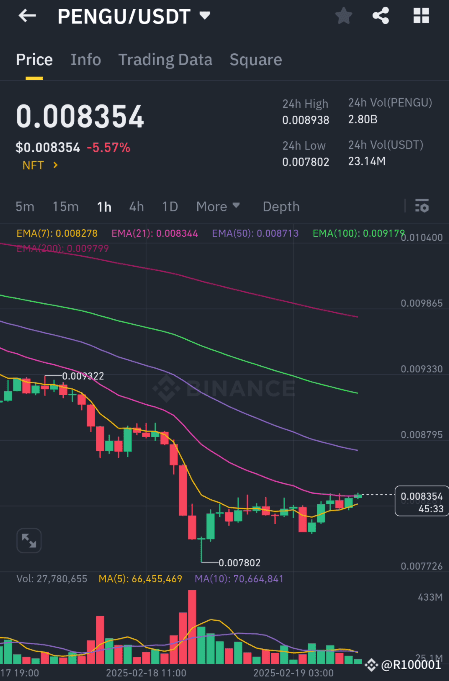Go back using the left arrow
449x681 pixels.
point(27,16)
